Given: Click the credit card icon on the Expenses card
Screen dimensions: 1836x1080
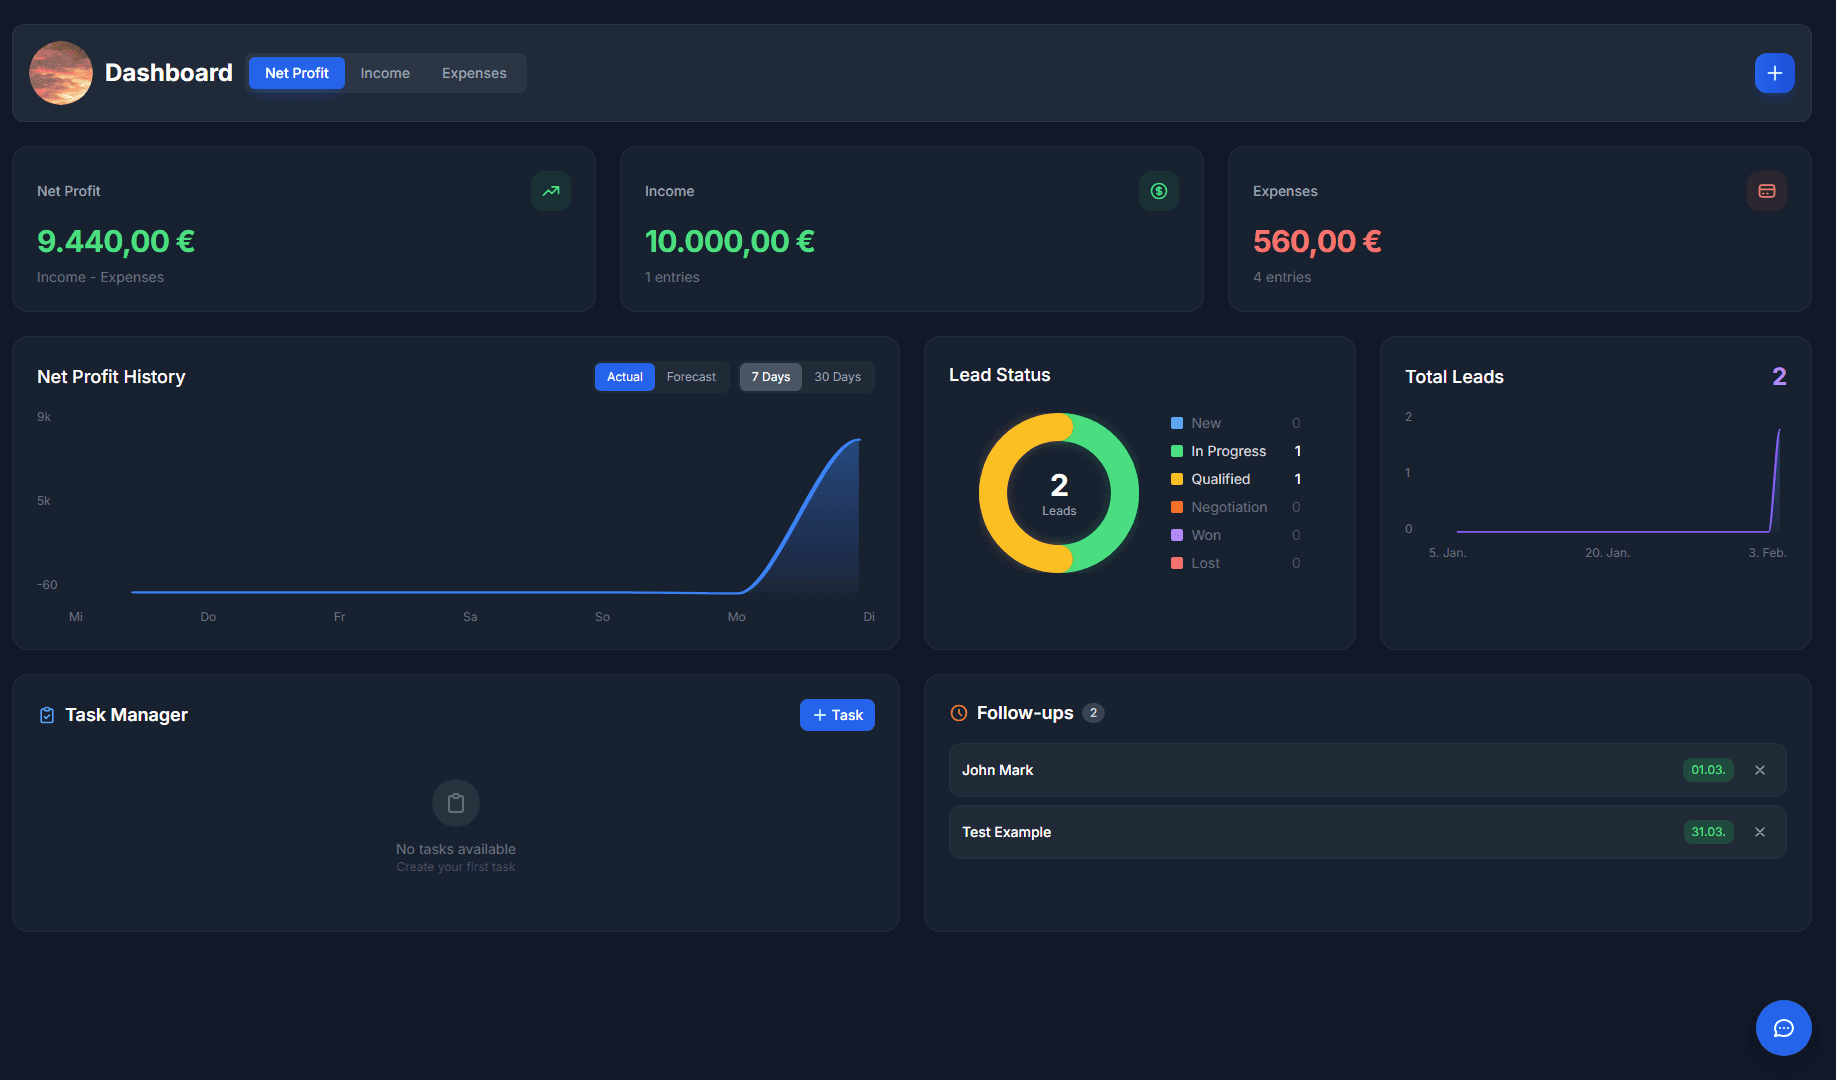Looking at the screenshot, I should (x=1767, y=191).
